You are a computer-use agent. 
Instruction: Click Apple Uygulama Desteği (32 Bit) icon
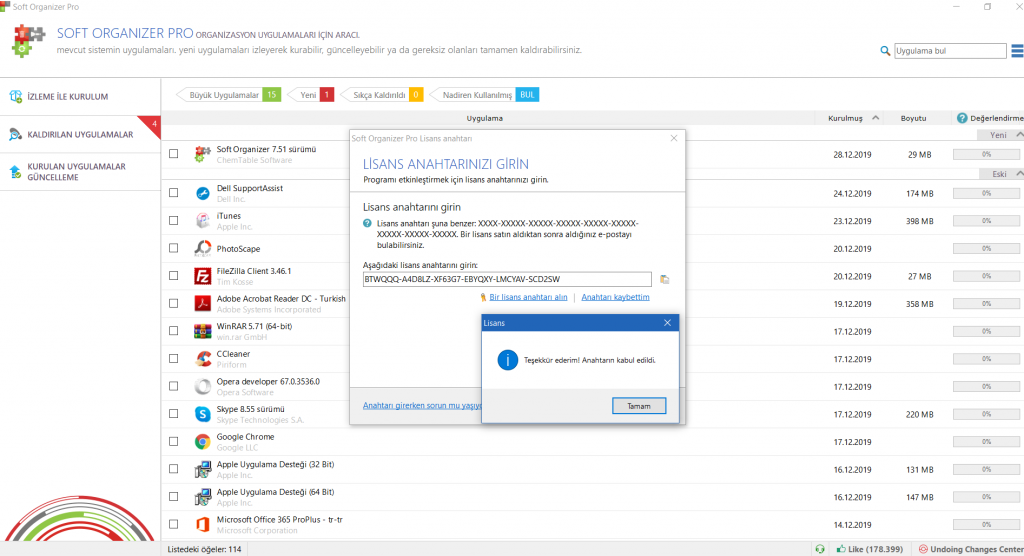202,469
